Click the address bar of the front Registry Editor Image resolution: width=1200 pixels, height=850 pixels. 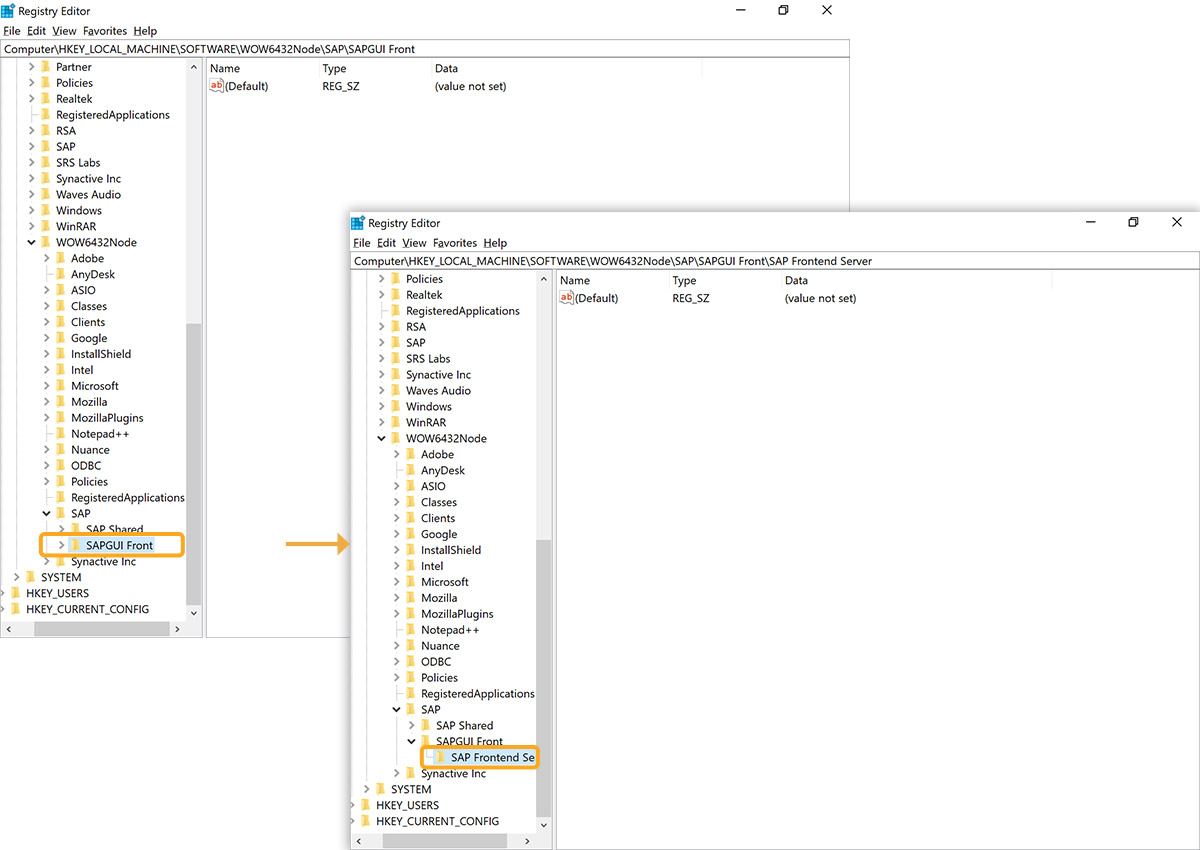coord(775,261)
